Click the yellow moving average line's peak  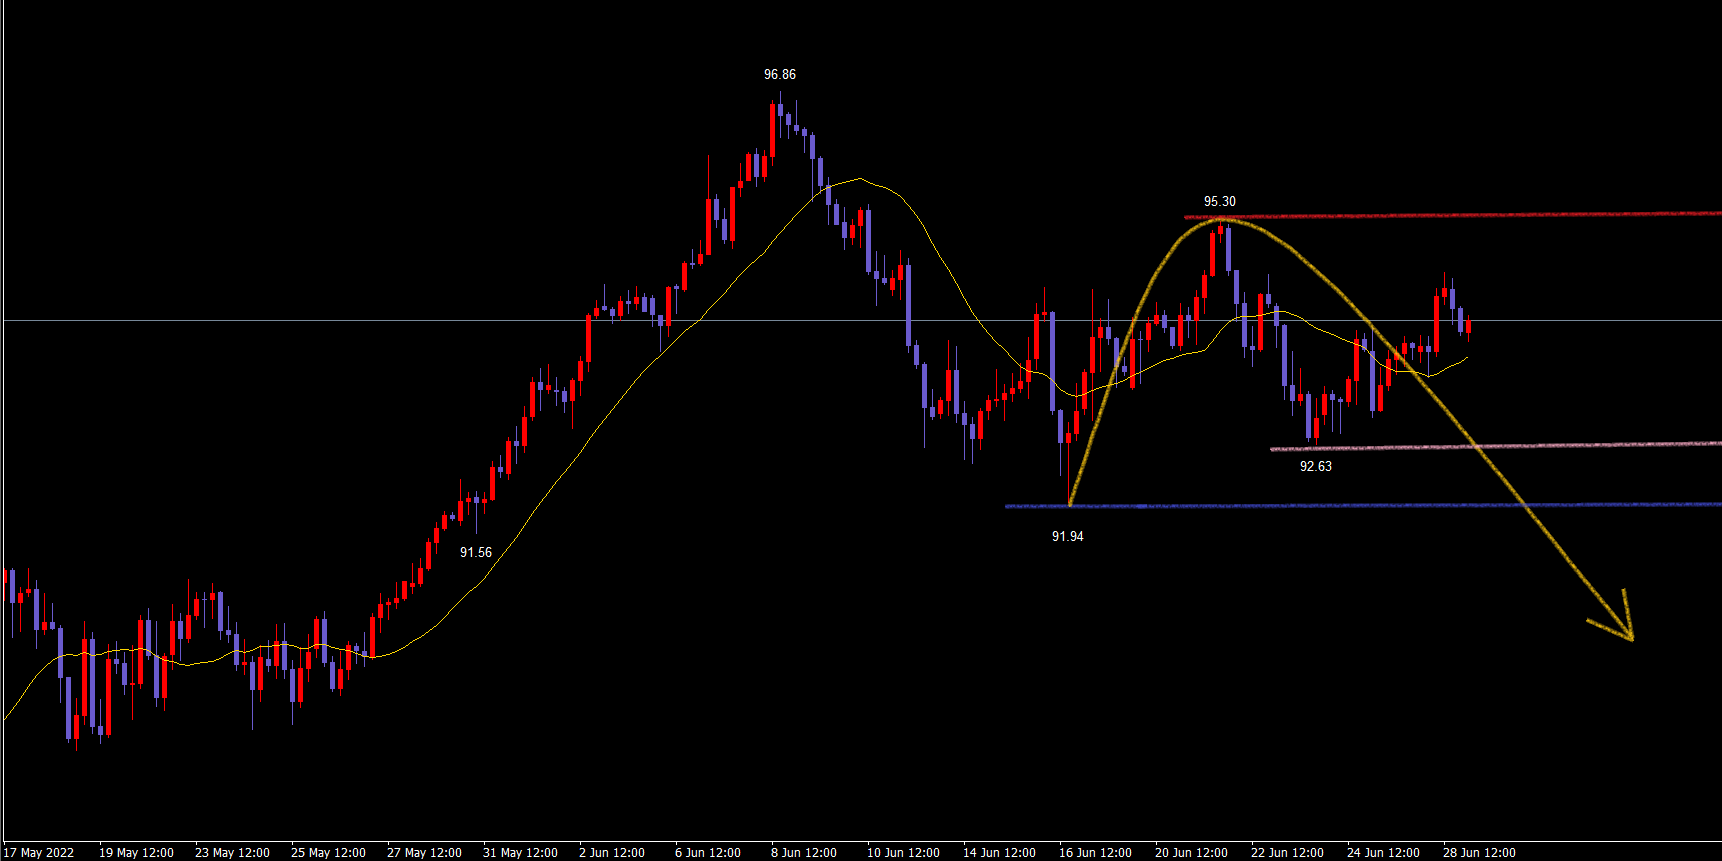pyautogui.click(x=859, y=179)
